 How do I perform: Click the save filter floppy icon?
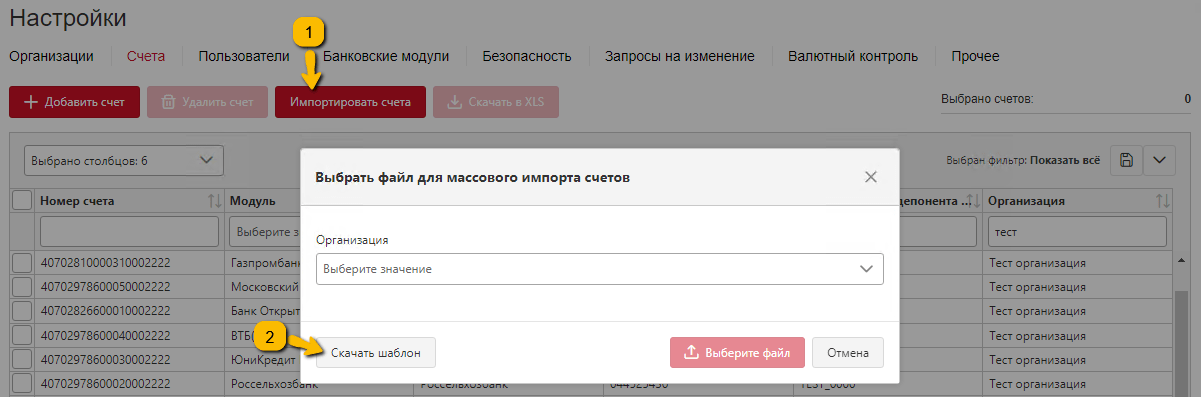(x=1126, y=160)
